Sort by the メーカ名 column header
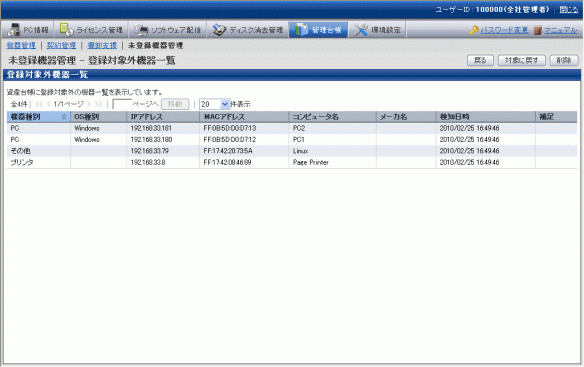The image size is (584, 367). (406, 117)
